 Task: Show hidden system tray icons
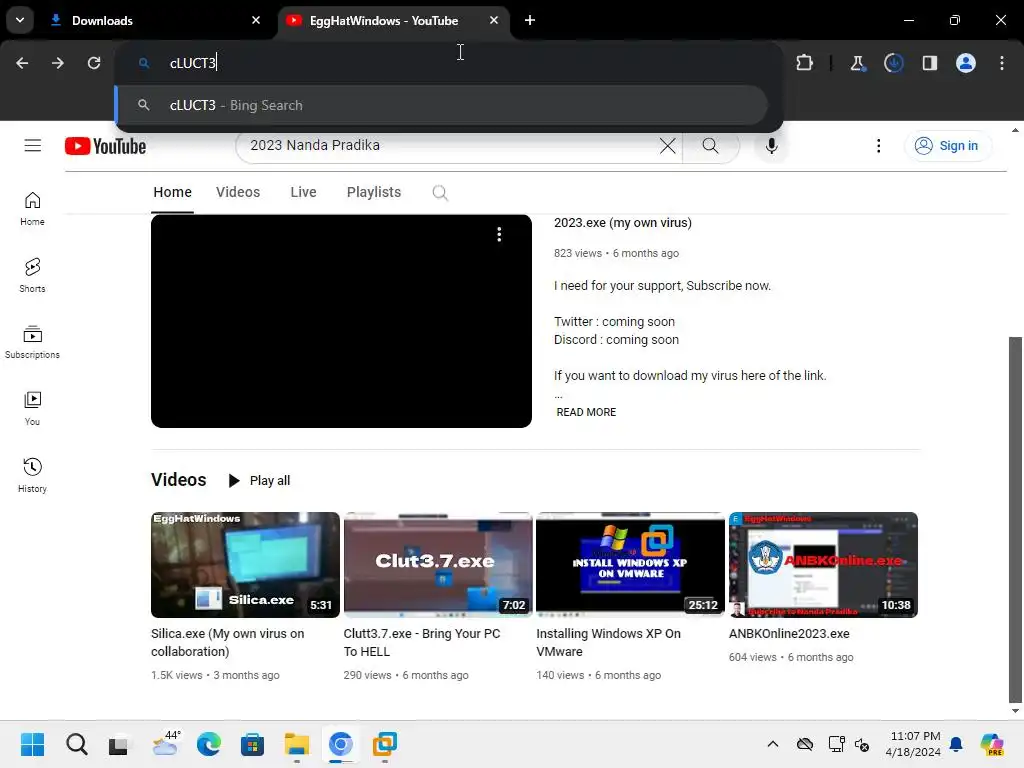point(773,744)
